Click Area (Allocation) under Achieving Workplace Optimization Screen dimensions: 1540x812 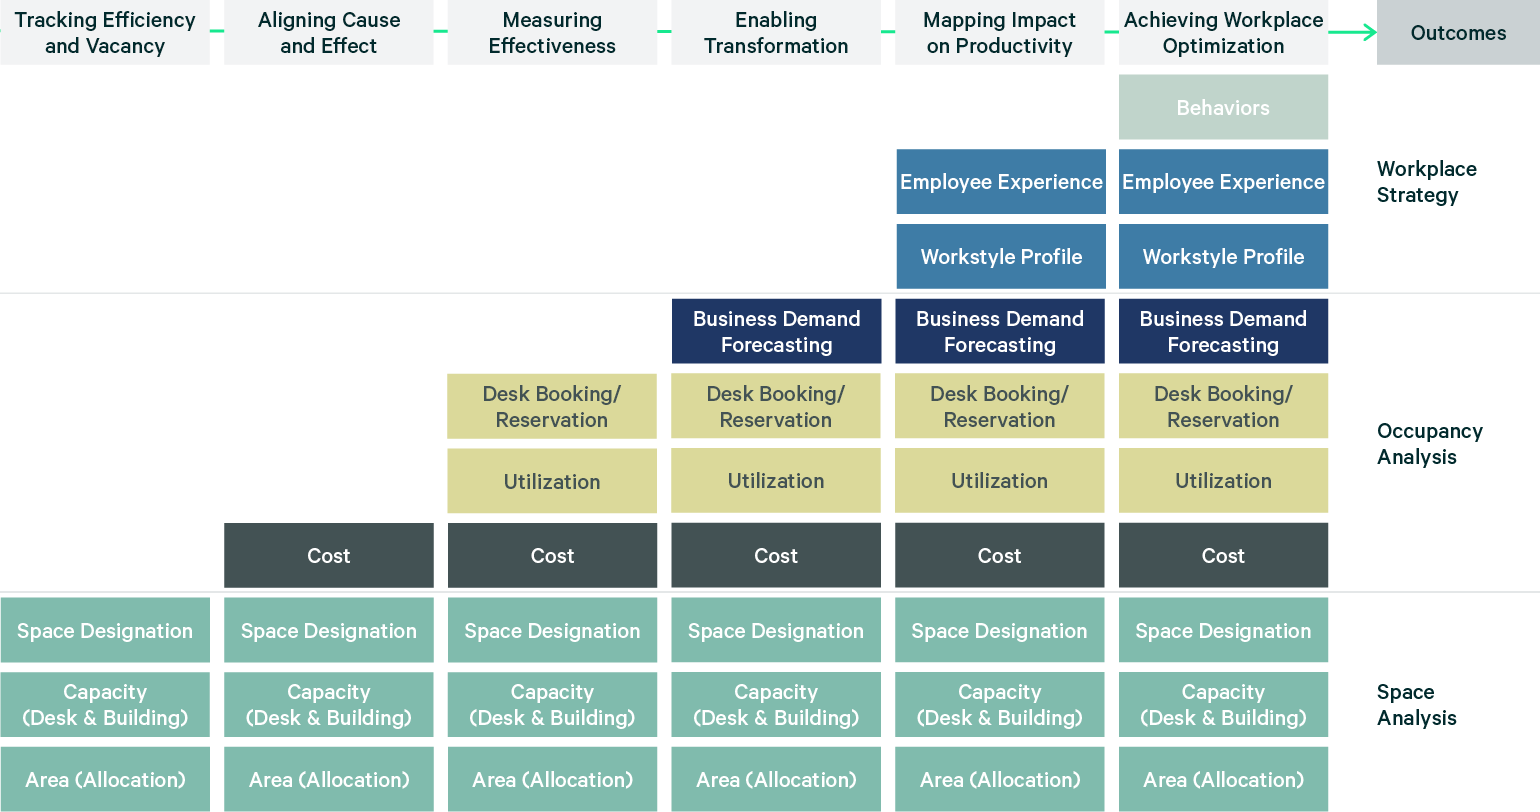(x=1224, y=779)
